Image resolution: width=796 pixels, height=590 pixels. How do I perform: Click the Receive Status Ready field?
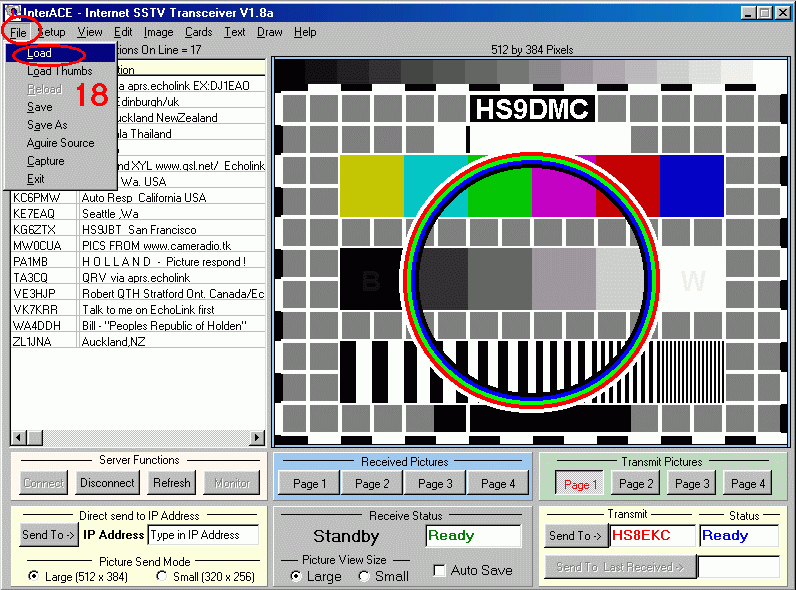click(473, 536)
